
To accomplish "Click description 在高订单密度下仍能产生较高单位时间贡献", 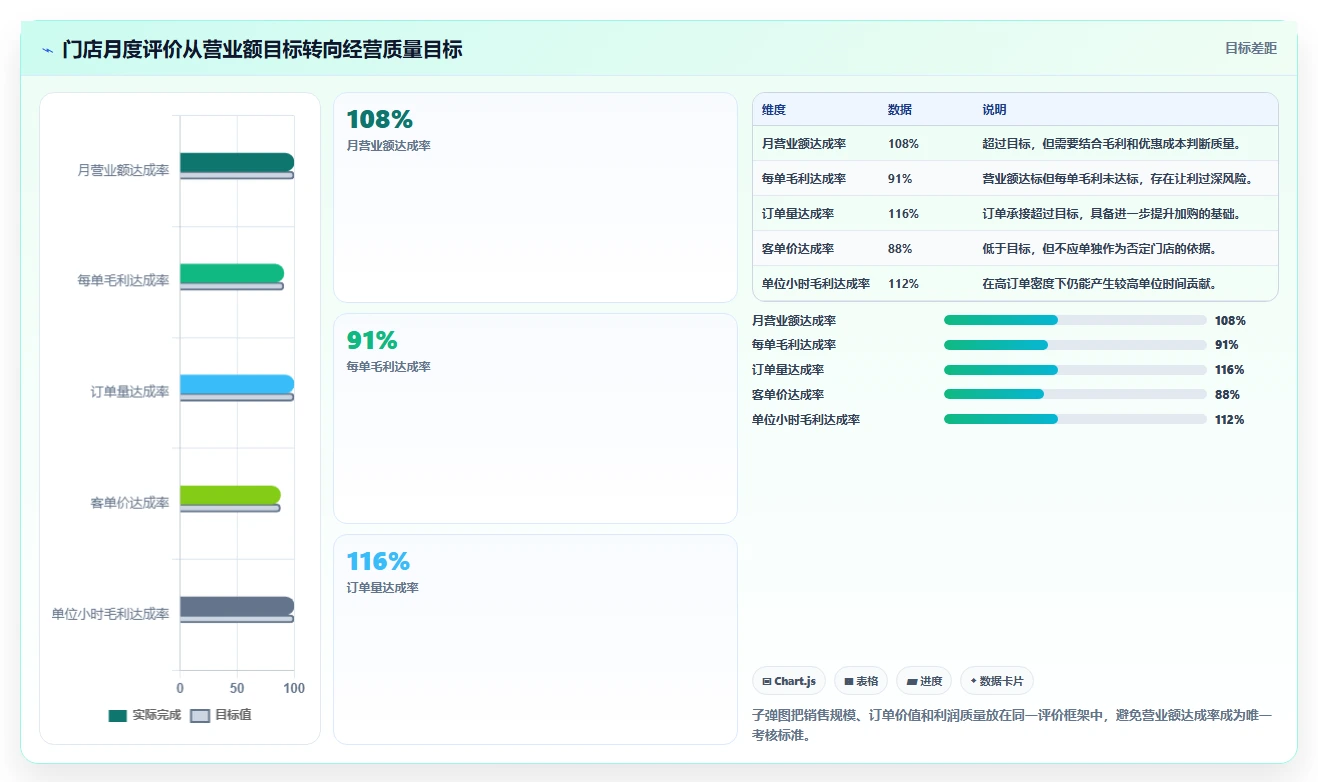I will pyautogui.click(x=1100, y=284).
